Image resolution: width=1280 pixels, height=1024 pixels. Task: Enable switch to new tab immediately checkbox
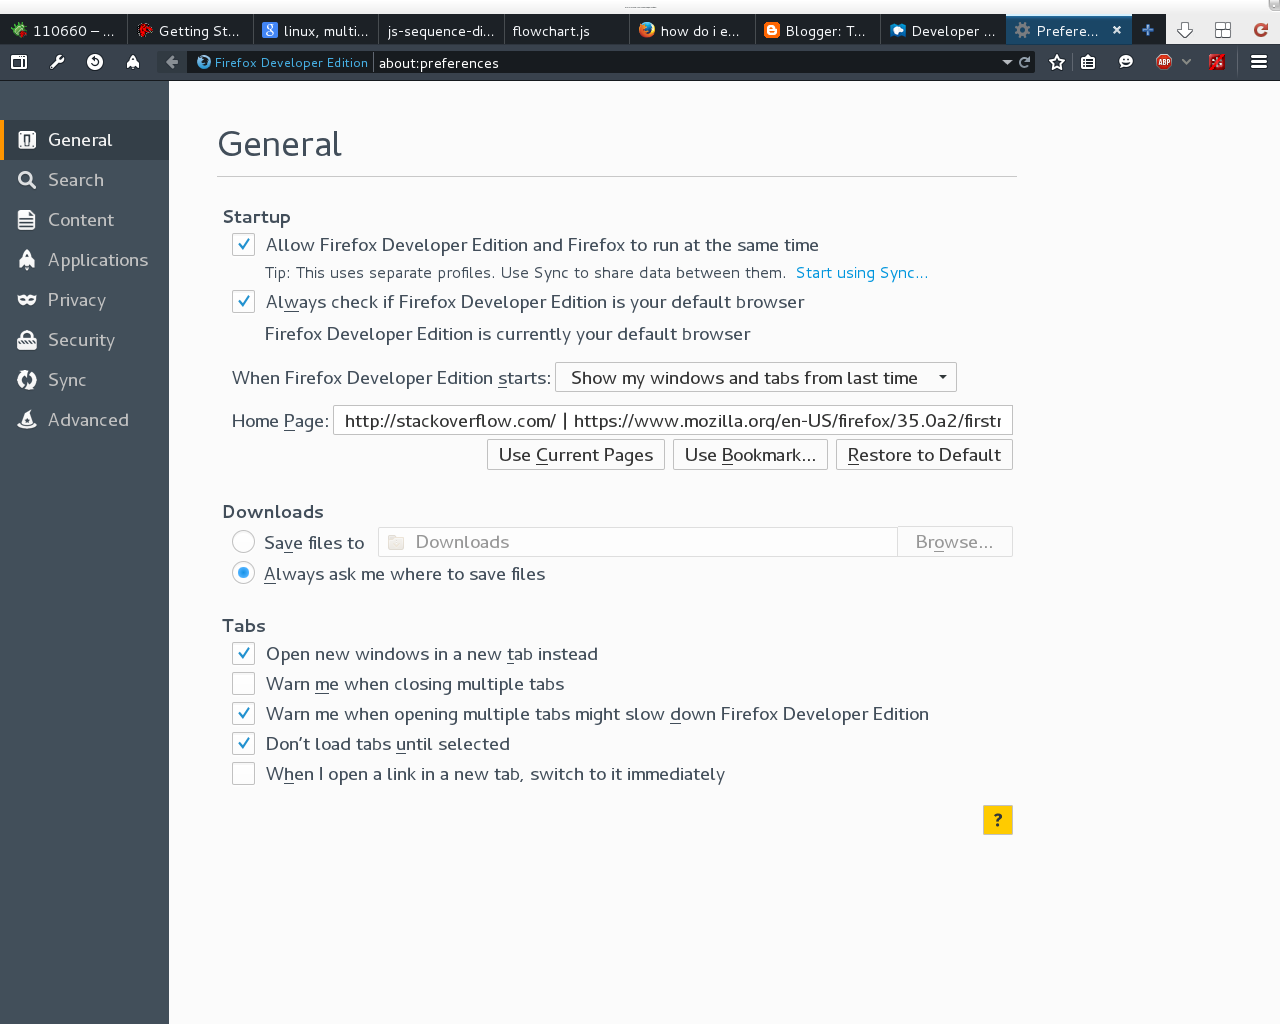pyautogui.click(x=243, y=774)
